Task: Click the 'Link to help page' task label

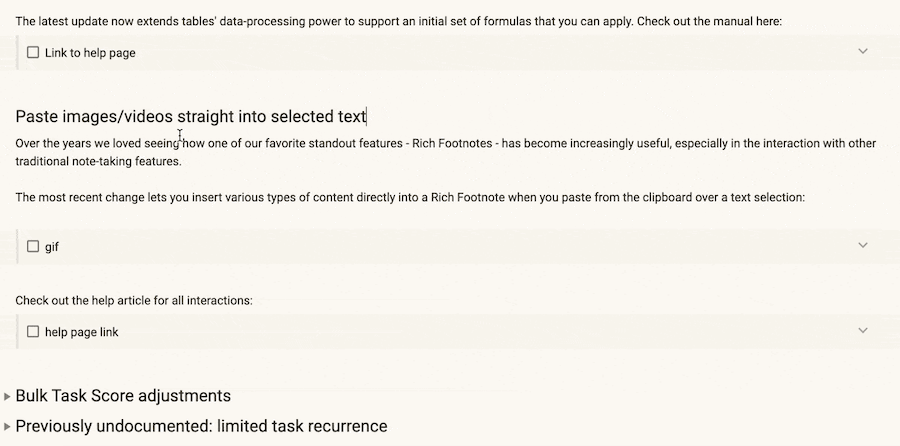Action: point(90,53)
